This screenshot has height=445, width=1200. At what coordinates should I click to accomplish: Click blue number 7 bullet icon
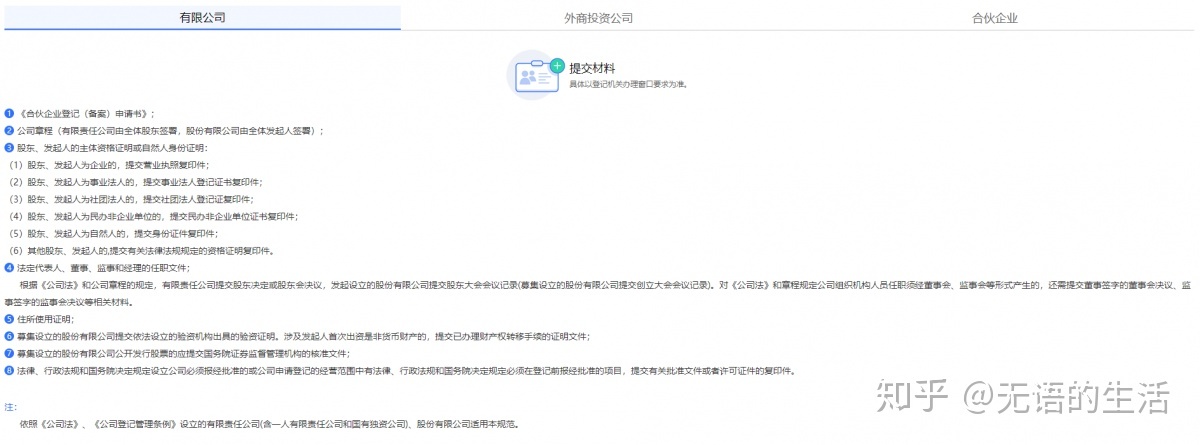(9, 353)
